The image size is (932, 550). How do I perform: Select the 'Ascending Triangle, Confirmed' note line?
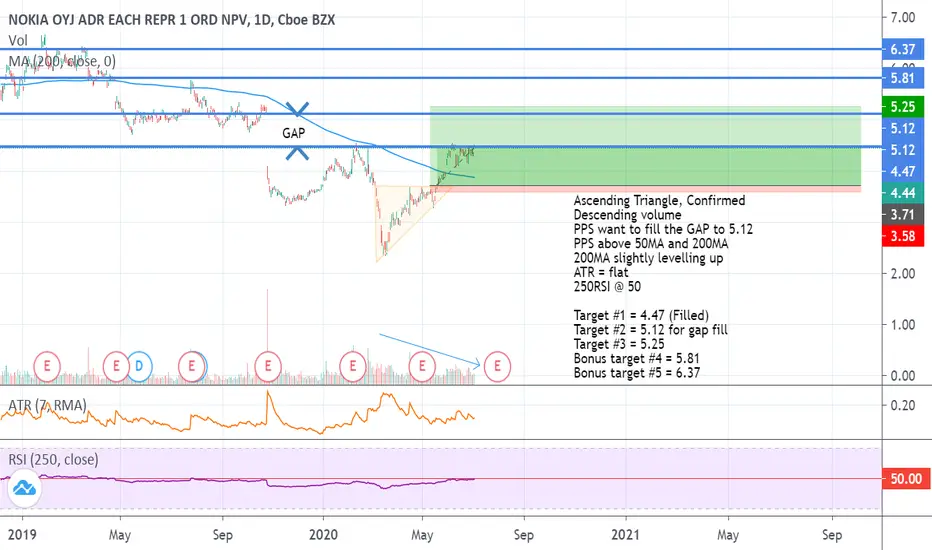tap(659, 200)
